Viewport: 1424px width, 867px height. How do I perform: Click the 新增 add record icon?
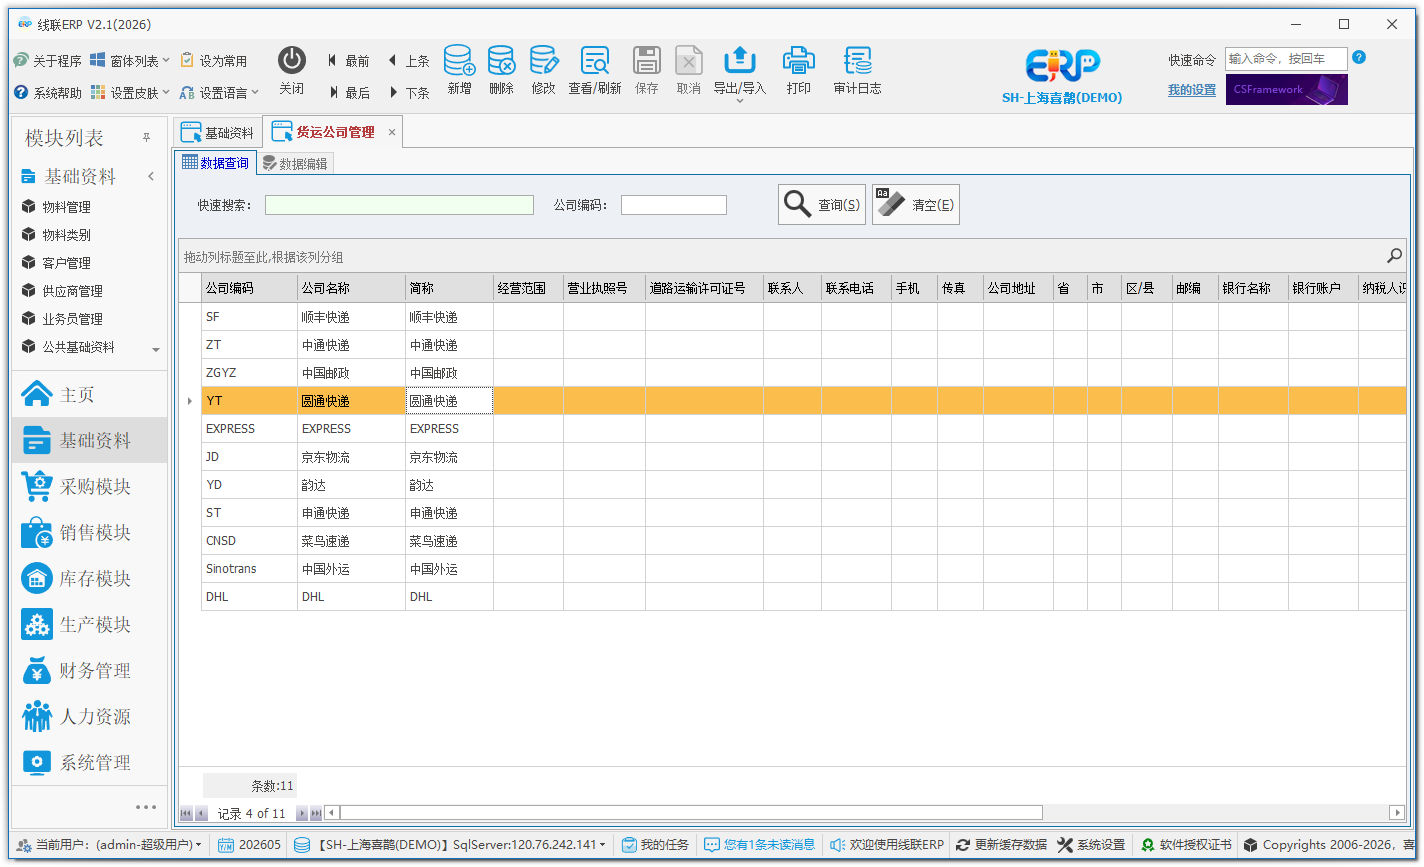point(459,60)
